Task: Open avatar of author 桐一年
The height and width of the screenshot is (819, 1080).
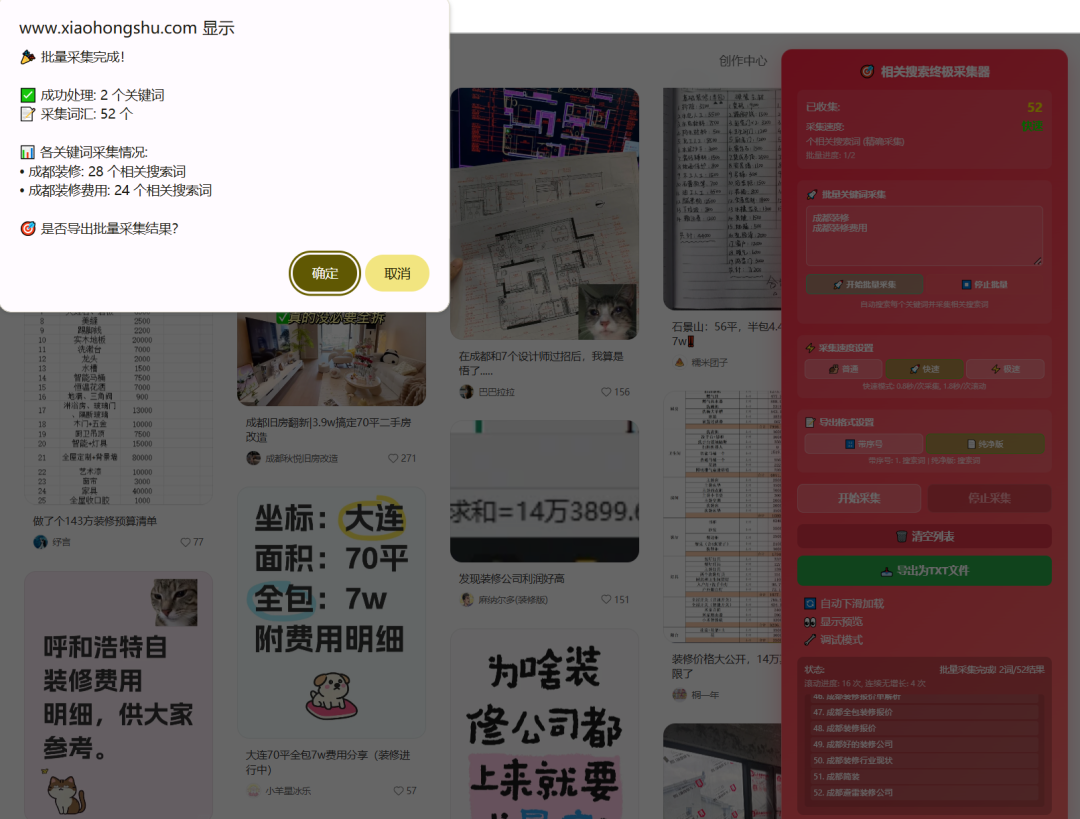Action: tap(679, 694)
